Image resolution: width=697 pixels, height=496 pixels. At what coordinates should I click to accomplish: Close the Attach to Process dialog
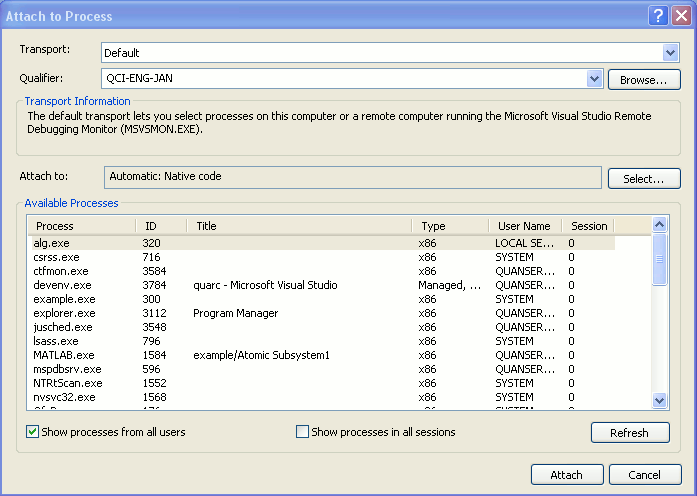(x=679, y=15)
